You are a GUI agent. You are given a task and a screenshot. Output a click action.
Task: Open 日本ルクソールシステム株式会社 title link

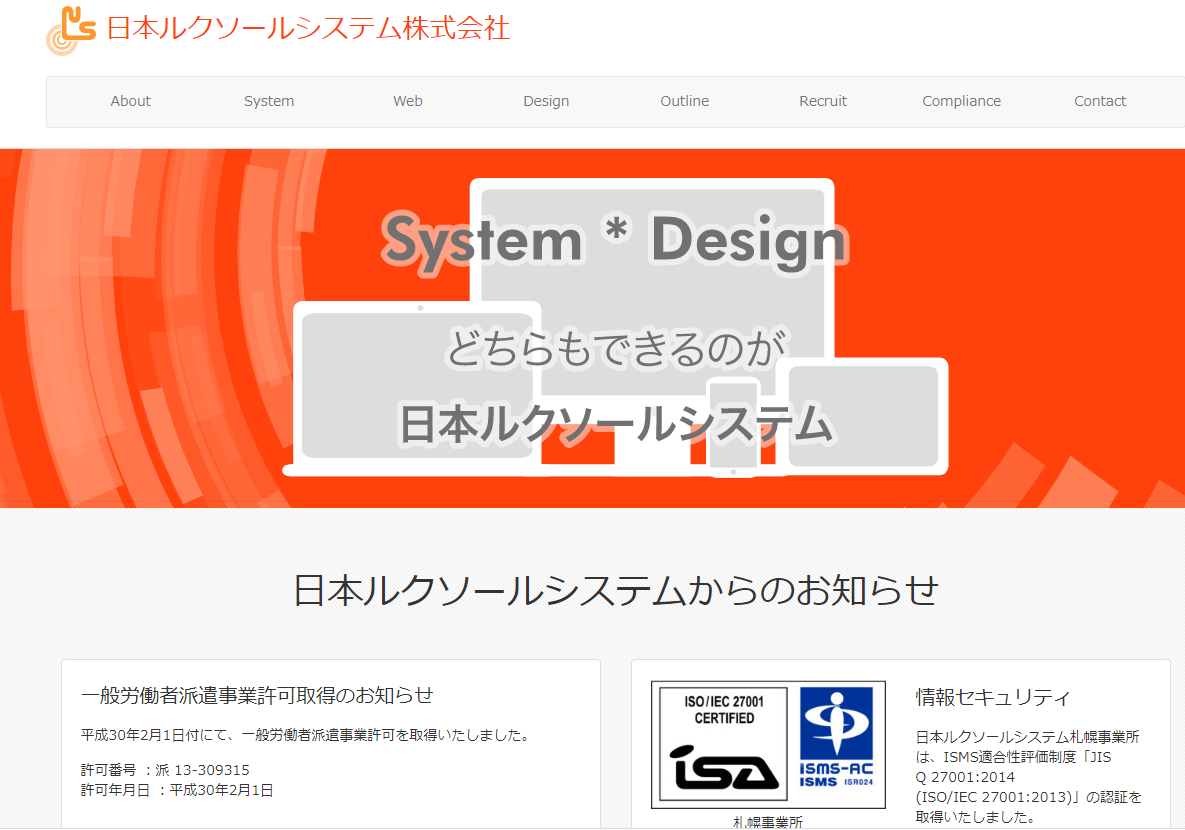(308, 28)
